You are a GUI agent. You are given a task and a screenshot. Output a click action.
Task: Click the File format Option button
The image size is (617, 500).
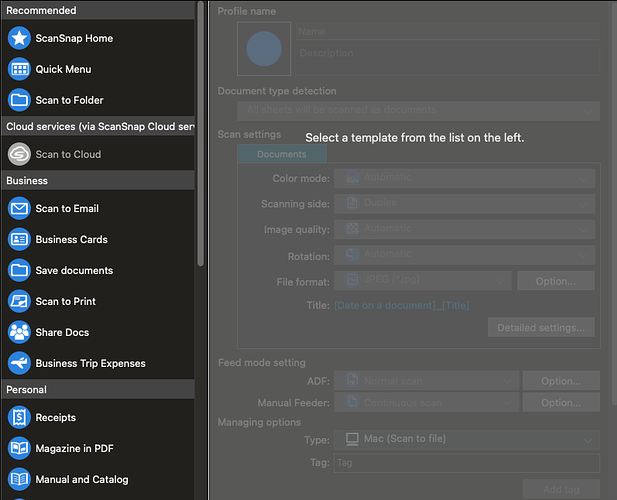[x=556, y=281]
